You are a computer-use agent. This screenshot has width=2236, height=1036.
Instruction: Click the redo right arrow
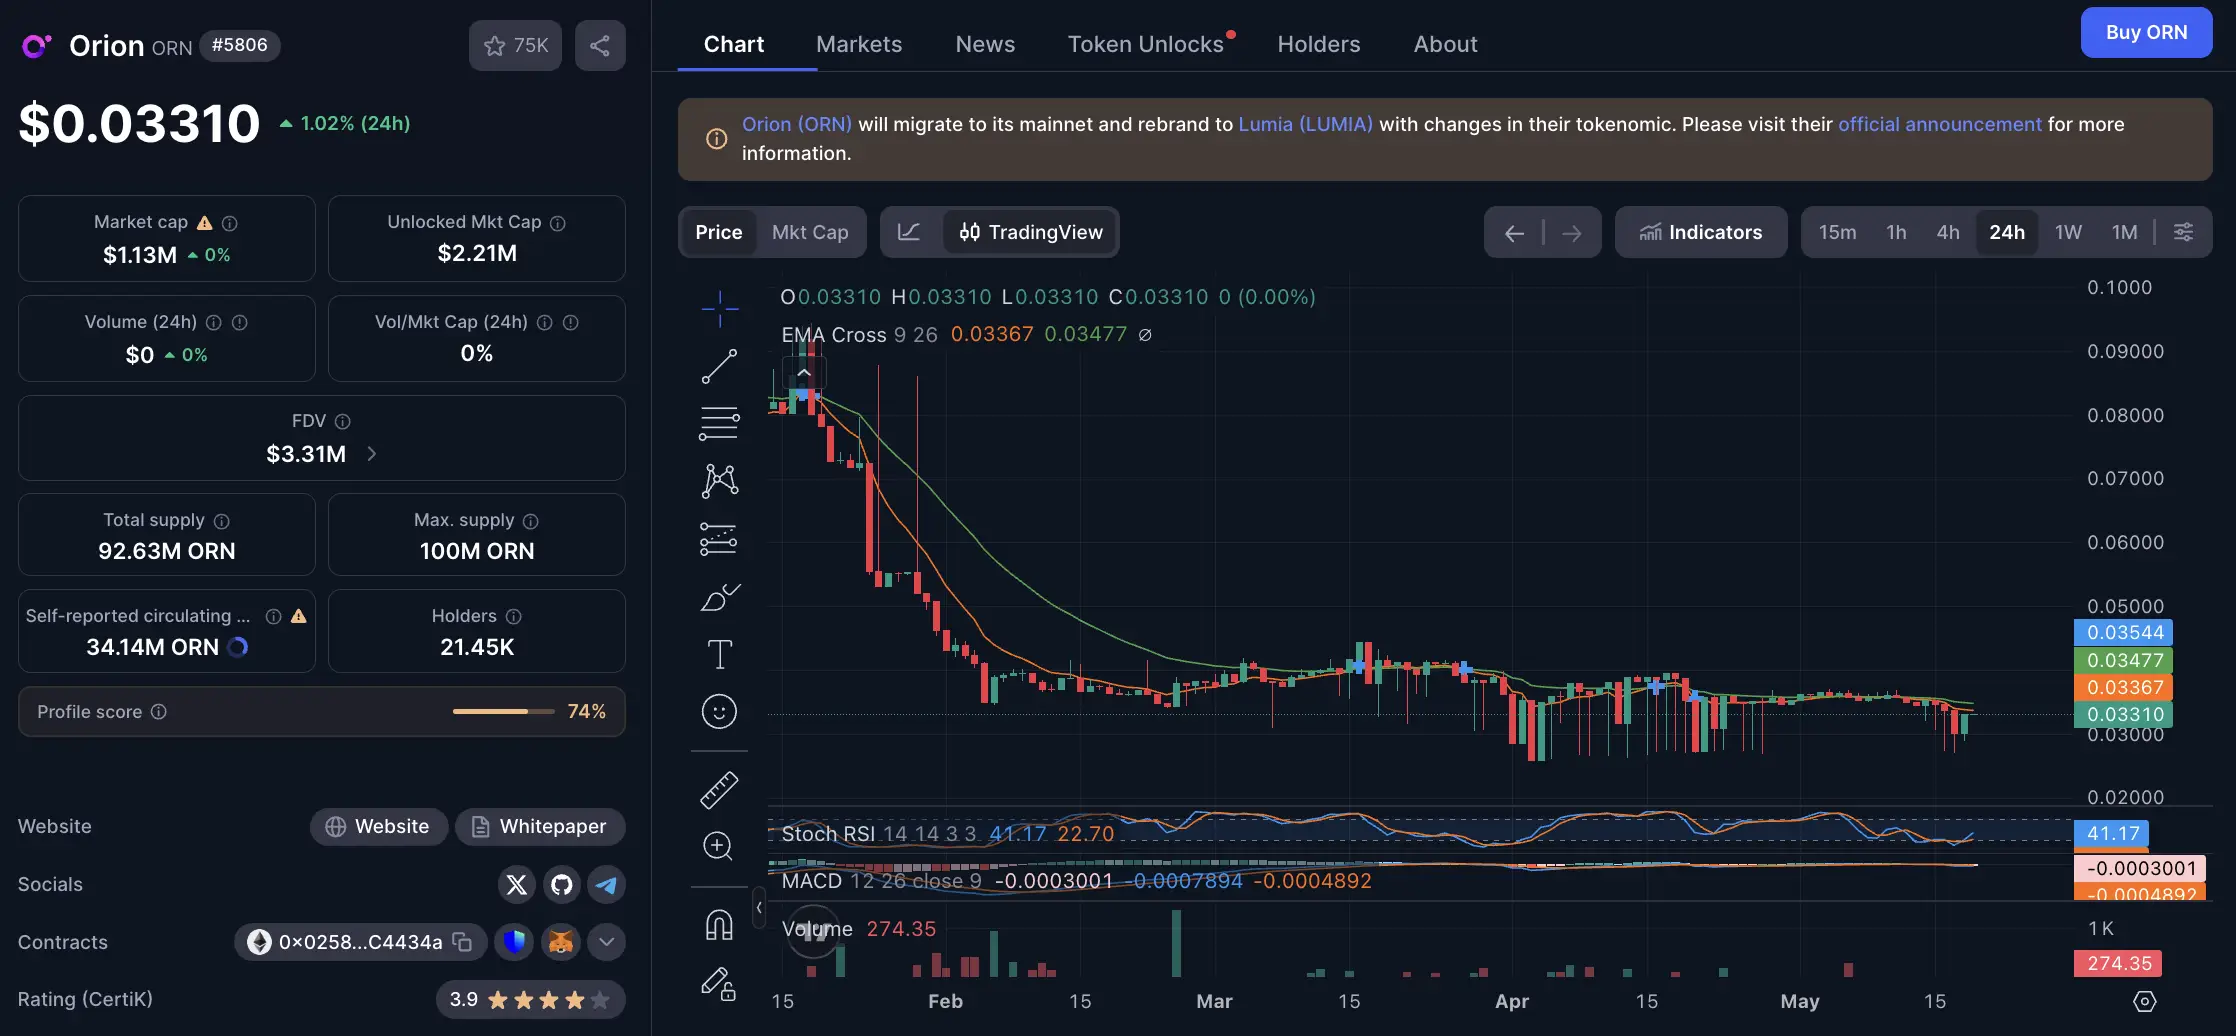pyautogui.click(x=1572, y=232)
